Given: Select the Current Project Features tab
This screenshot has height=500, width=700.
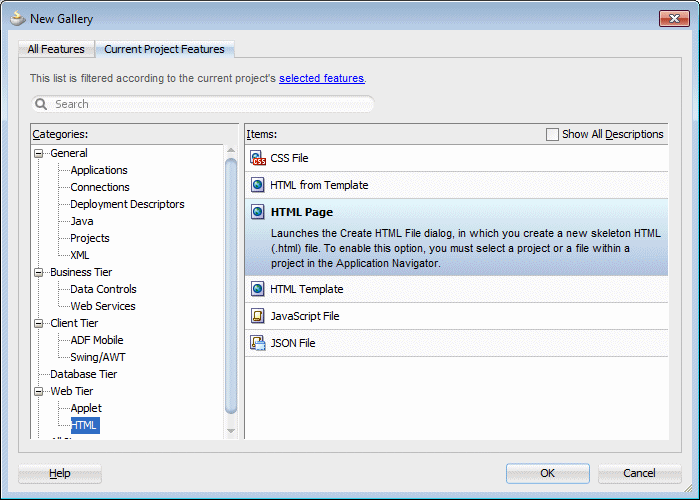Looking at the screenshot, I should click(166, 49).
